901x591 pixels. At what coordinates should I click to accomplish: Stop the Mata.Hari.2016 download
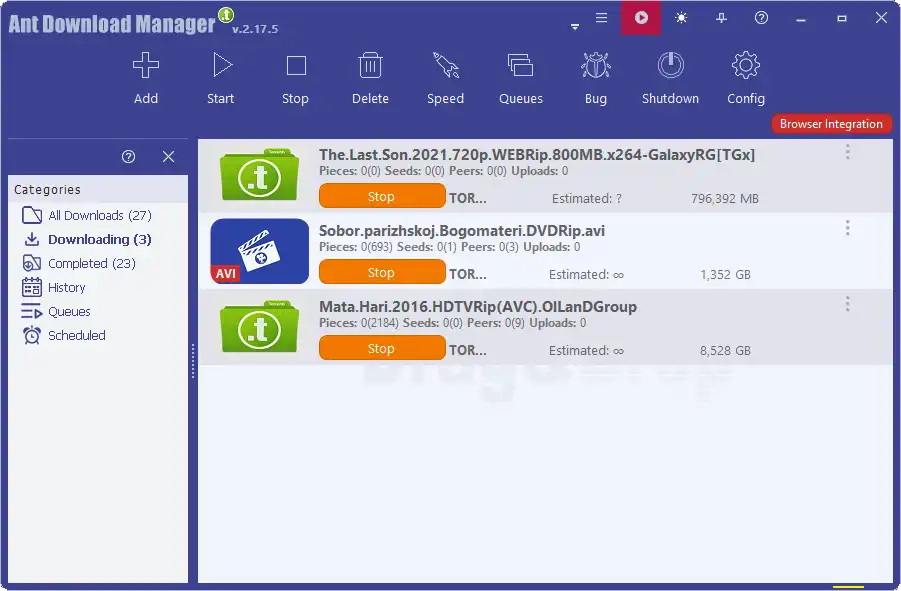[x=382, y=348]
